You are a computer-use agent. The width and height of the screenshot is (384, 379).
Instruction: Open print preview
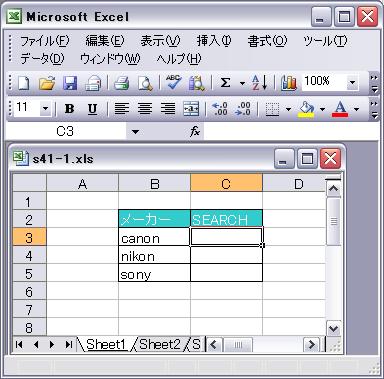145,83
